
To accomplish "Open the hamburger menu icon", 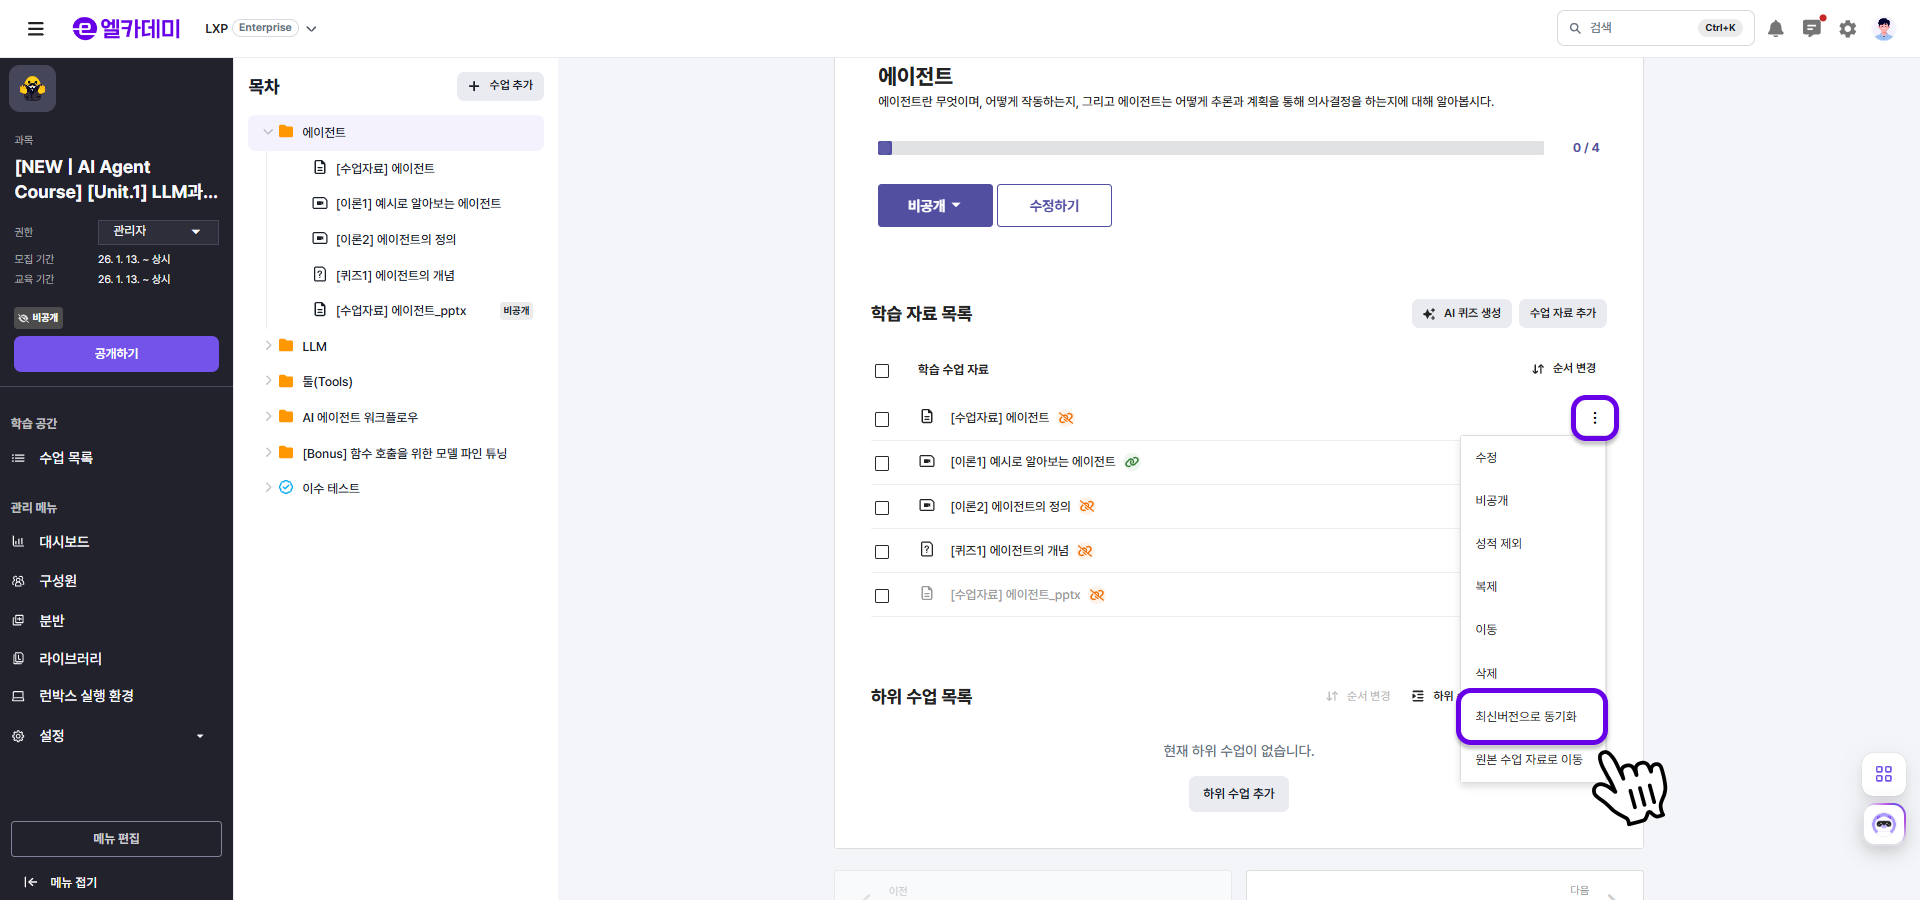I will pos(36,29).
